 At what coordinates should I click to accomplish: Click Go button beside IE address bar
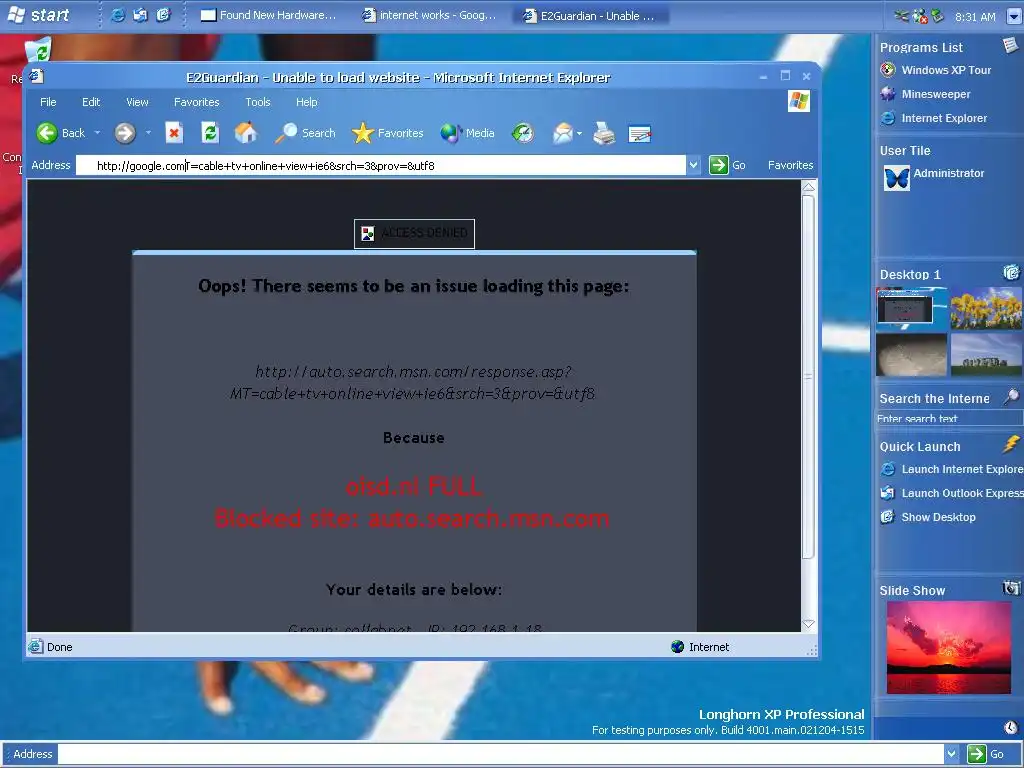point(728,165)
